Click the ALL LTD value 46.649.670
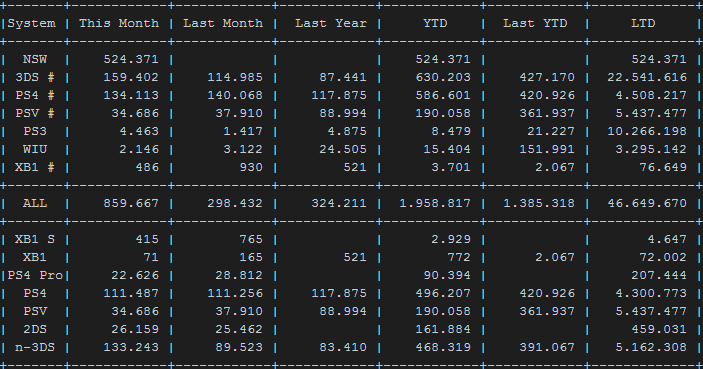703x369 pixels. click(647, 203)
